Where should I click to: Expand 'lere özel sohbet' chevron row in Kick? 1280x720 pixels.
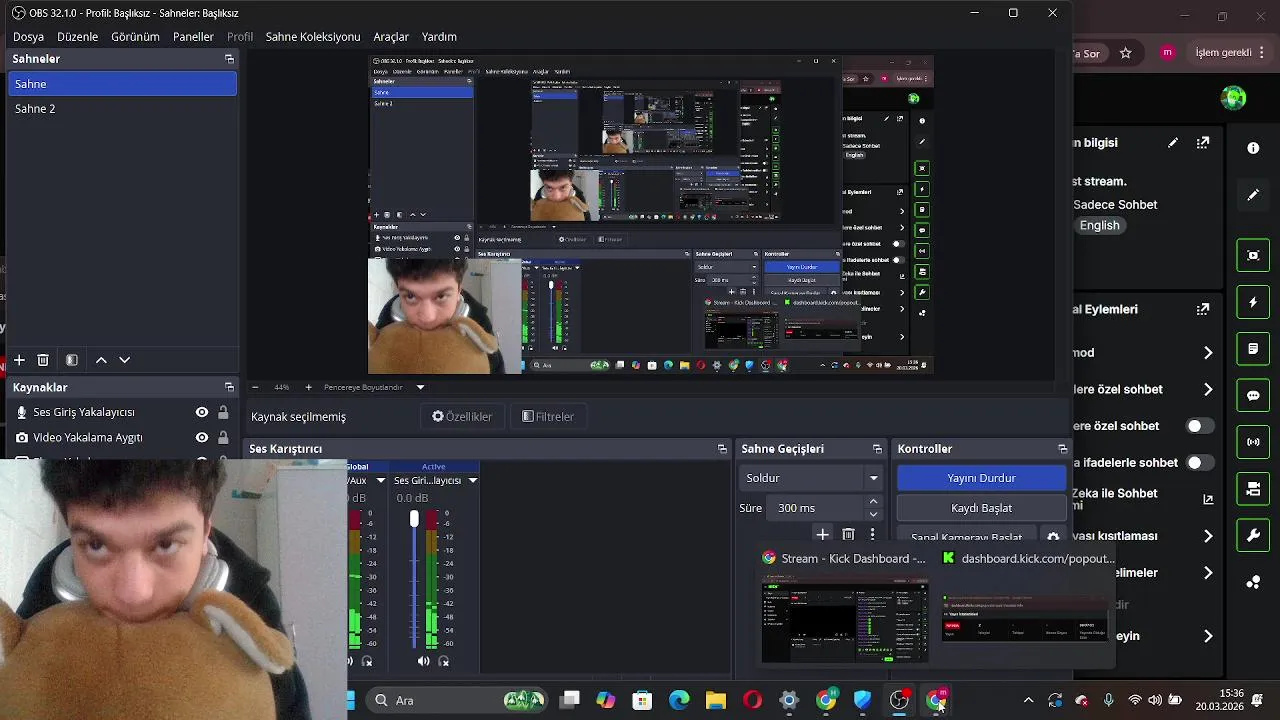pos(1208,390)
